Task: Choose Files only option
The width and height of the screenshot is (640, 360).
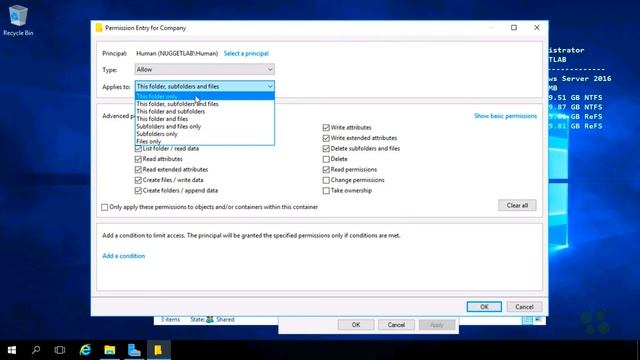Action: click(x=204, y=141)
